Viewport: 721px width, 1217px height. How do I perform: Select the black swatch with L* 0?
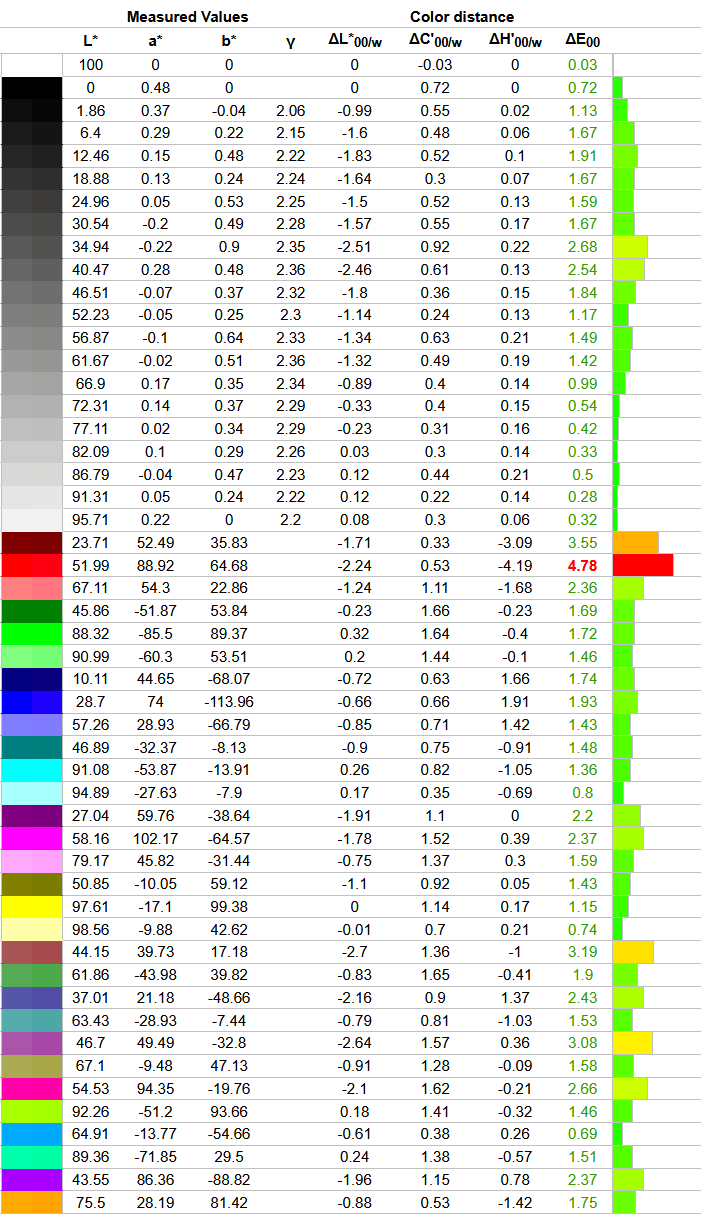[x=32, y=88]
